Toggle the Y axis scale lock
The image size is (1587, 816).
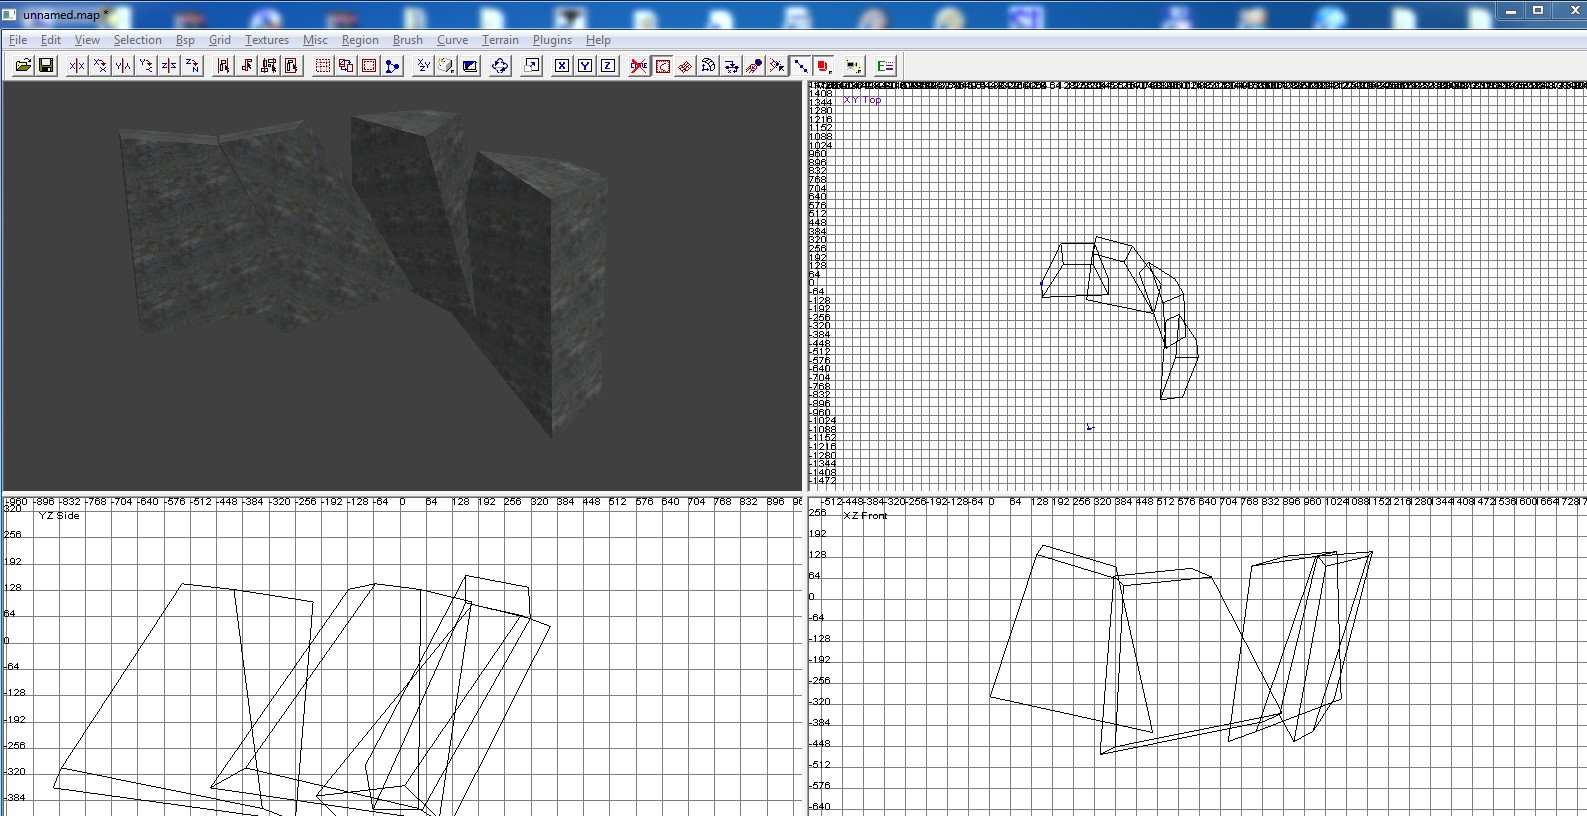click(x=585, y=66)
